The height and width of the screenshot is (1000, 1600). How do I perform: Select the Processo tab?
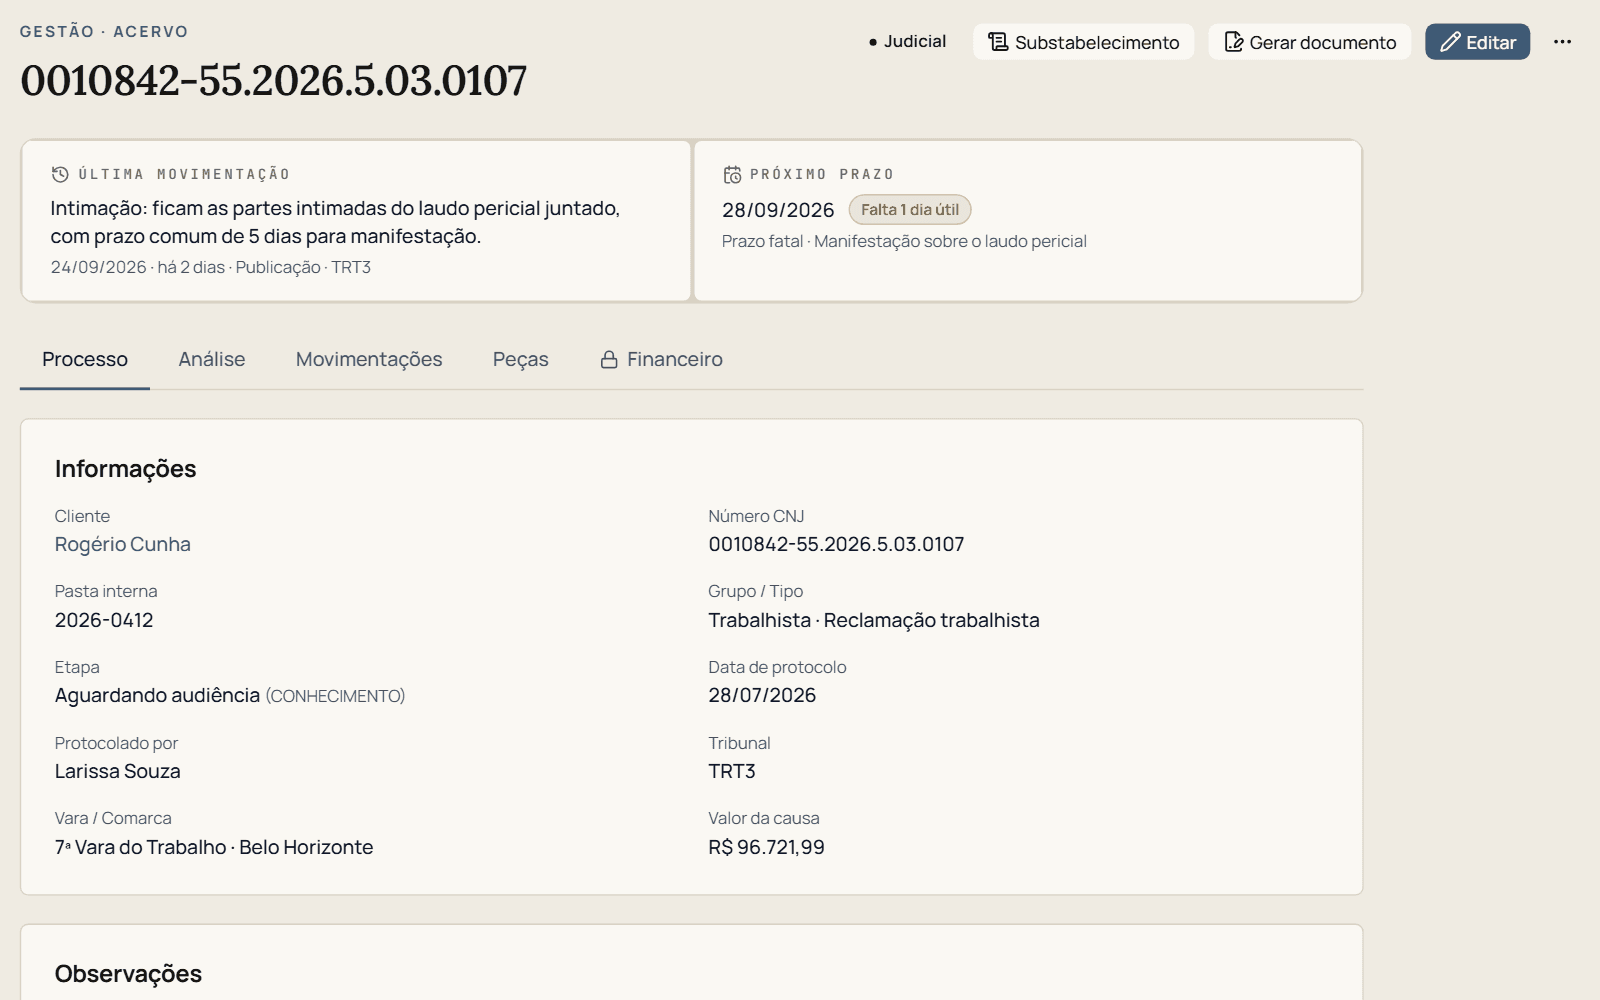85,359
